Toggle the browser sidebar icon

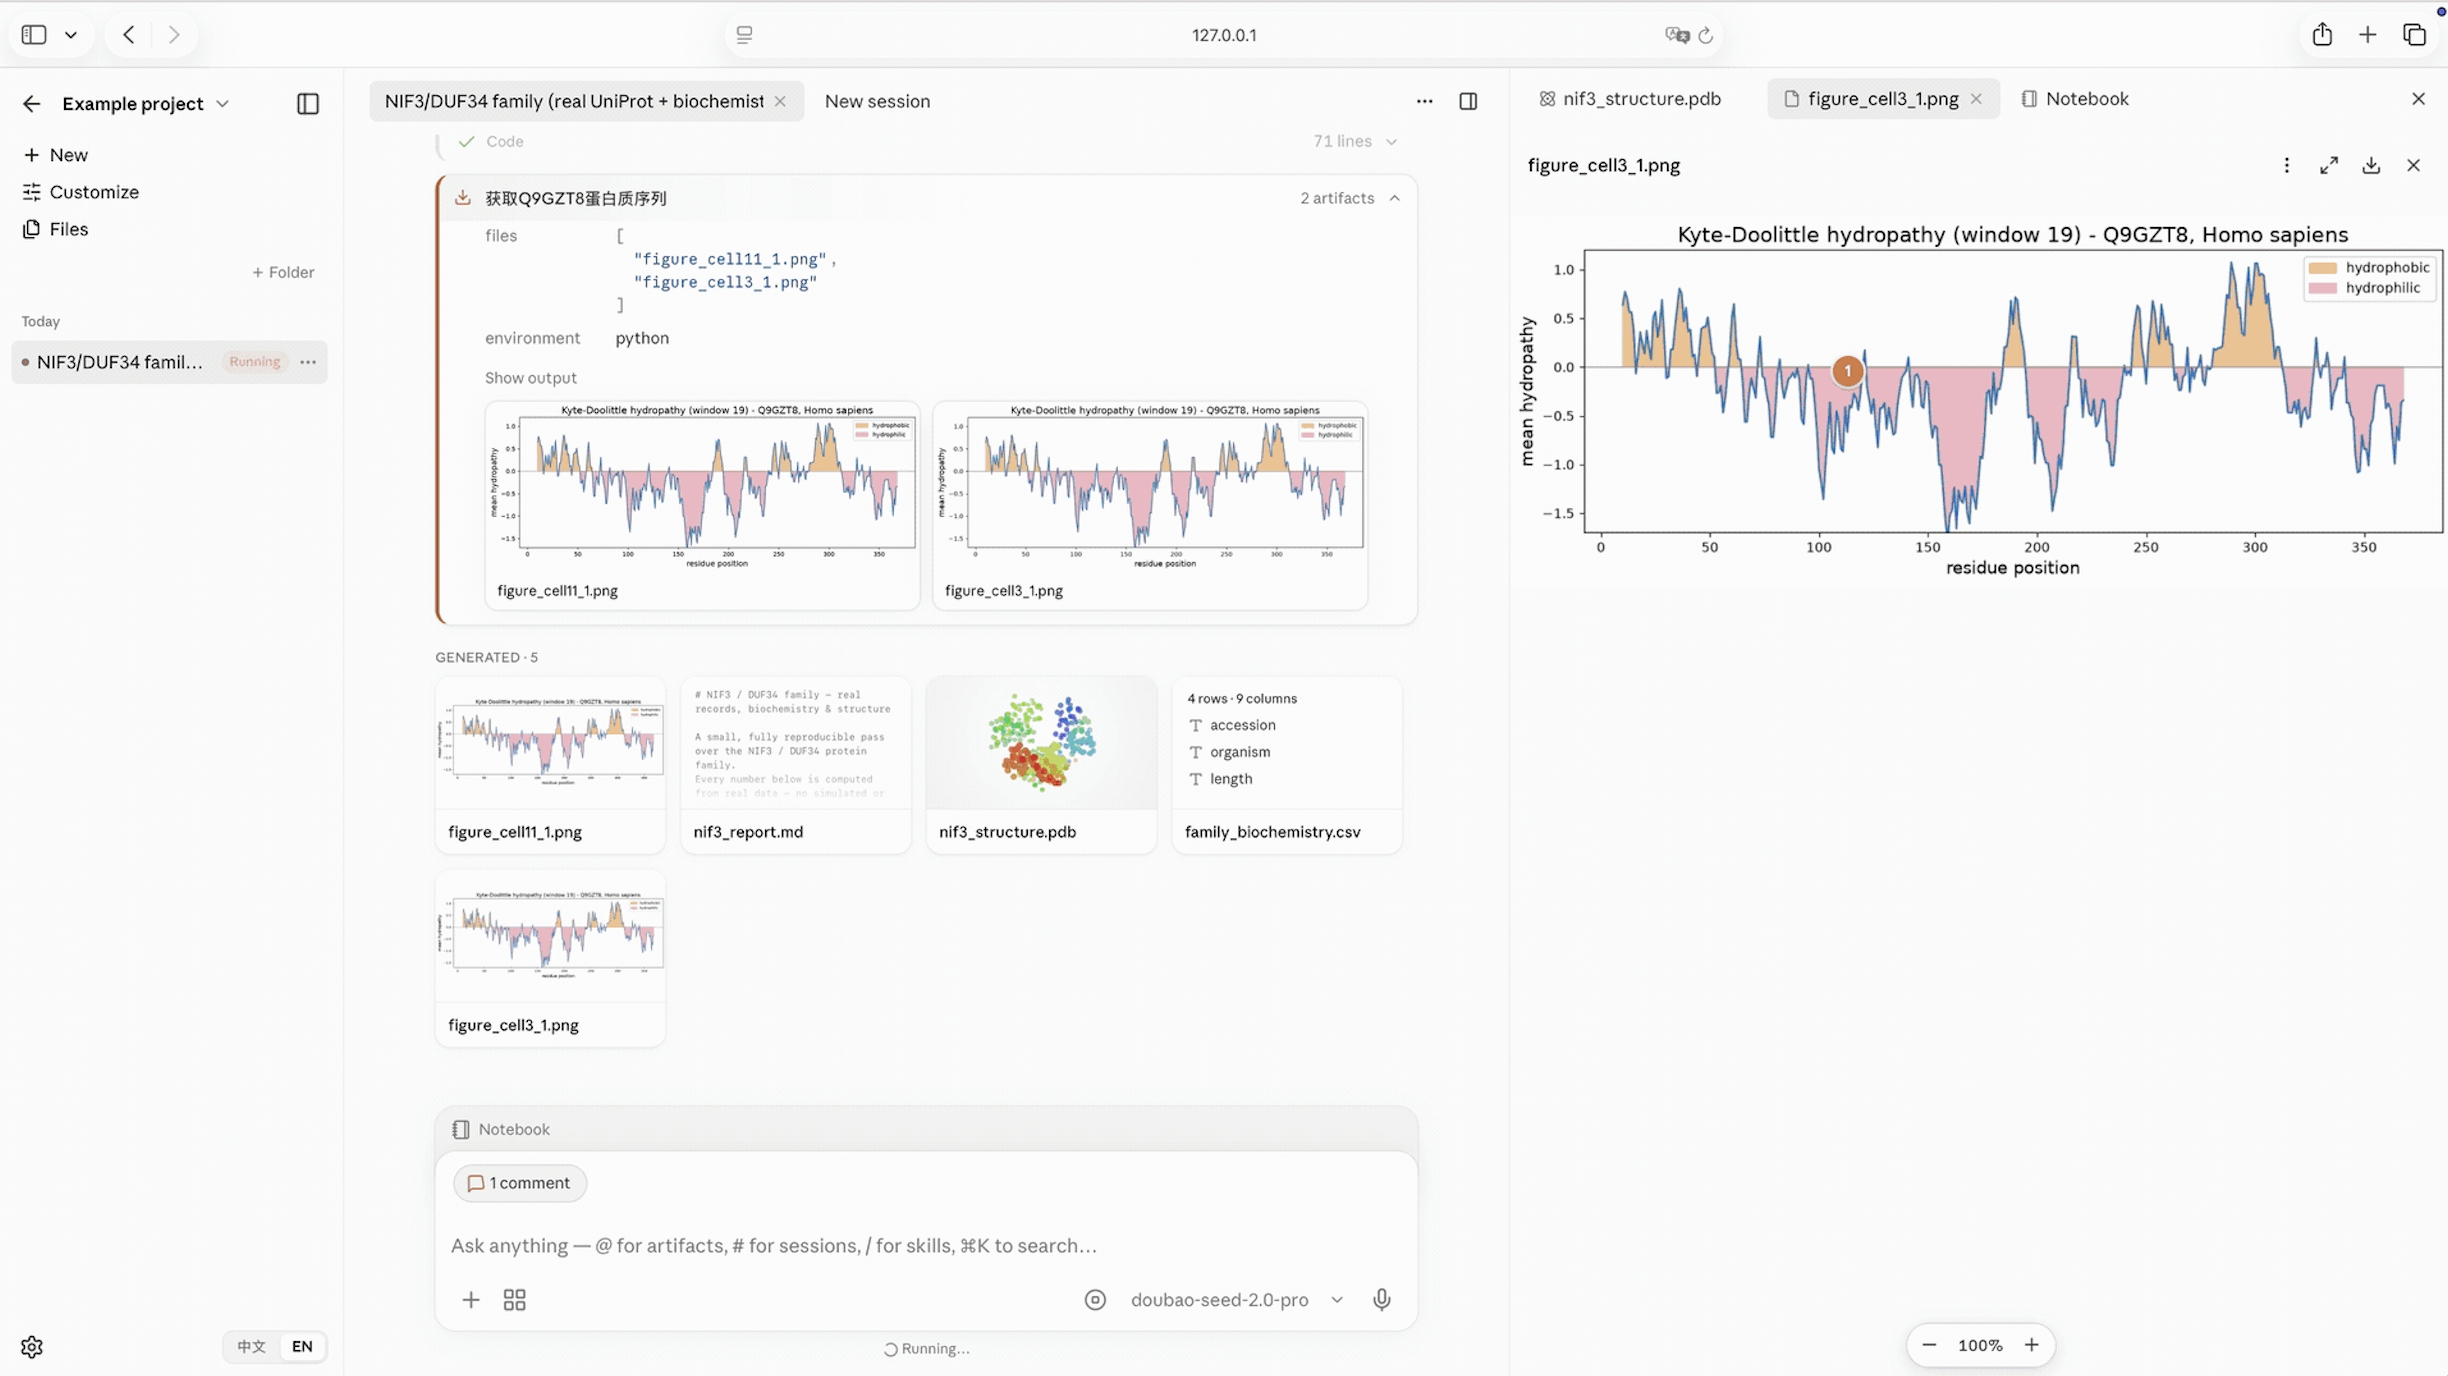tap(34, 35)
